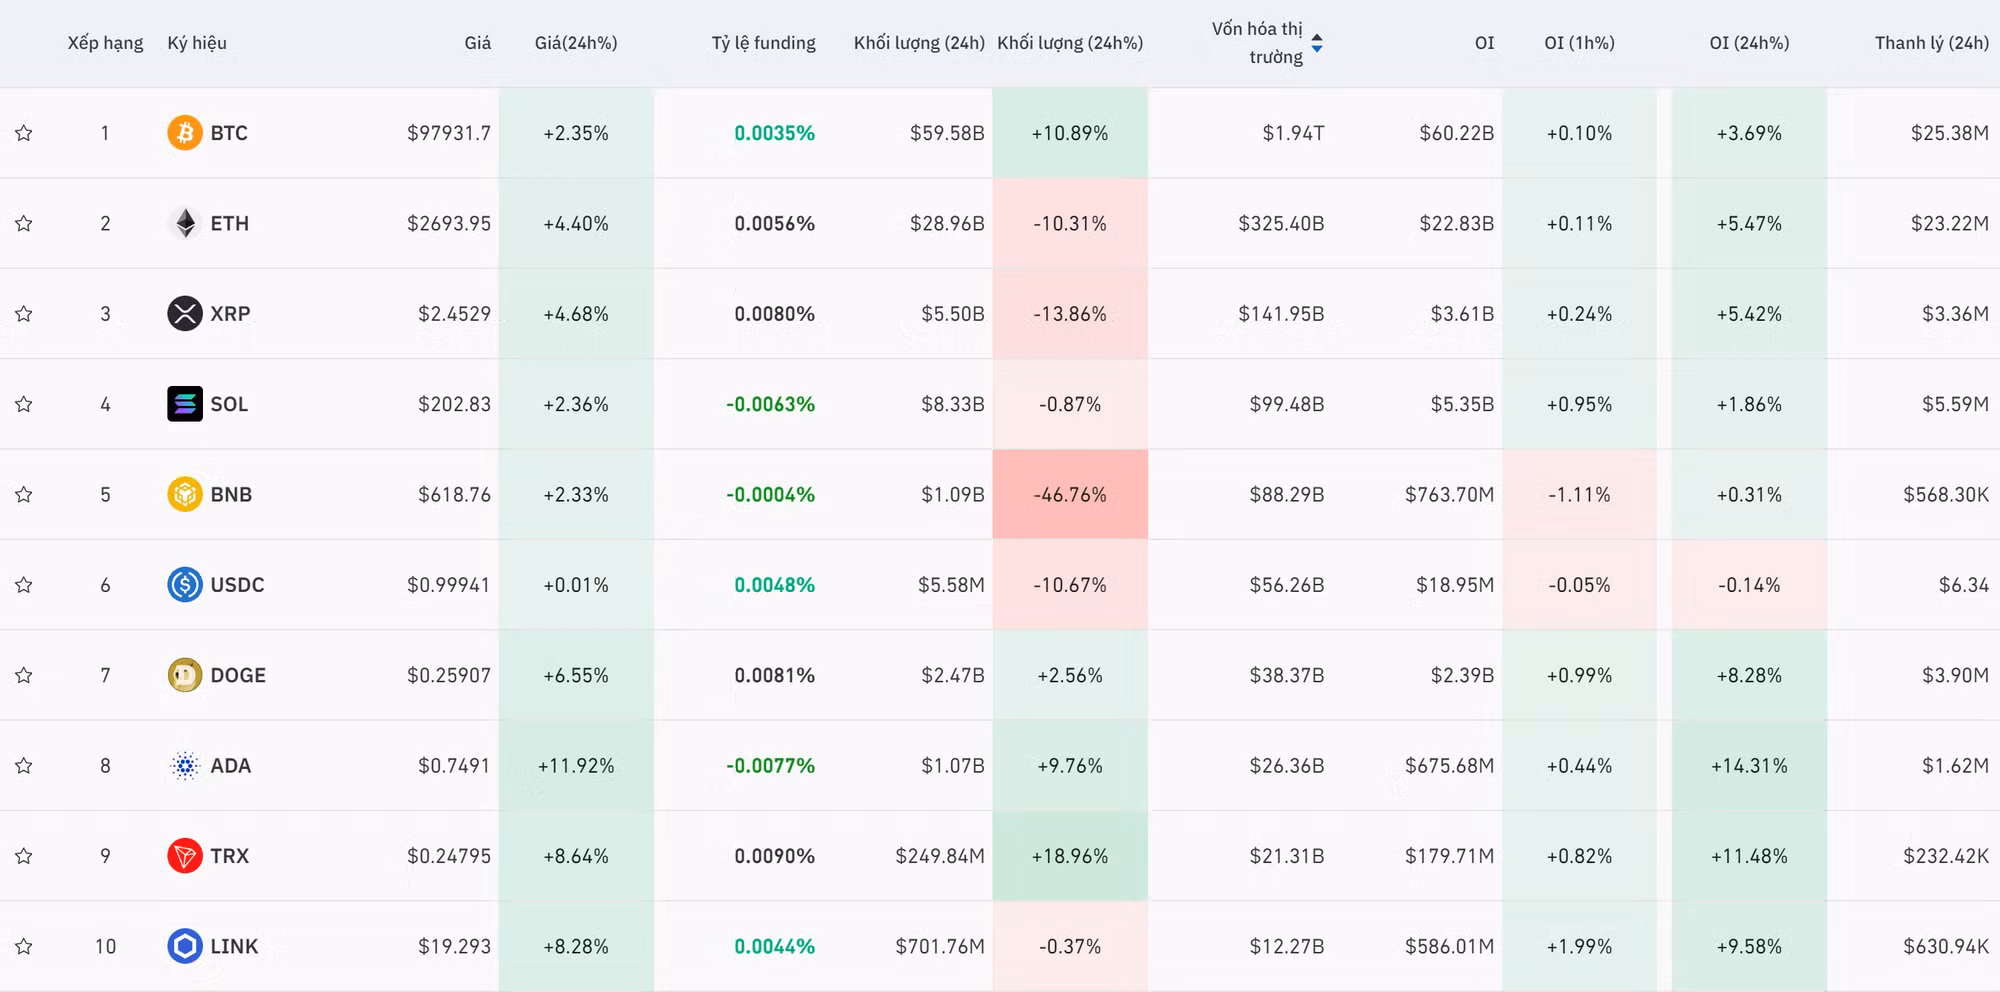
Task: Open the BTC symbol link
Action: coord(229,133)
